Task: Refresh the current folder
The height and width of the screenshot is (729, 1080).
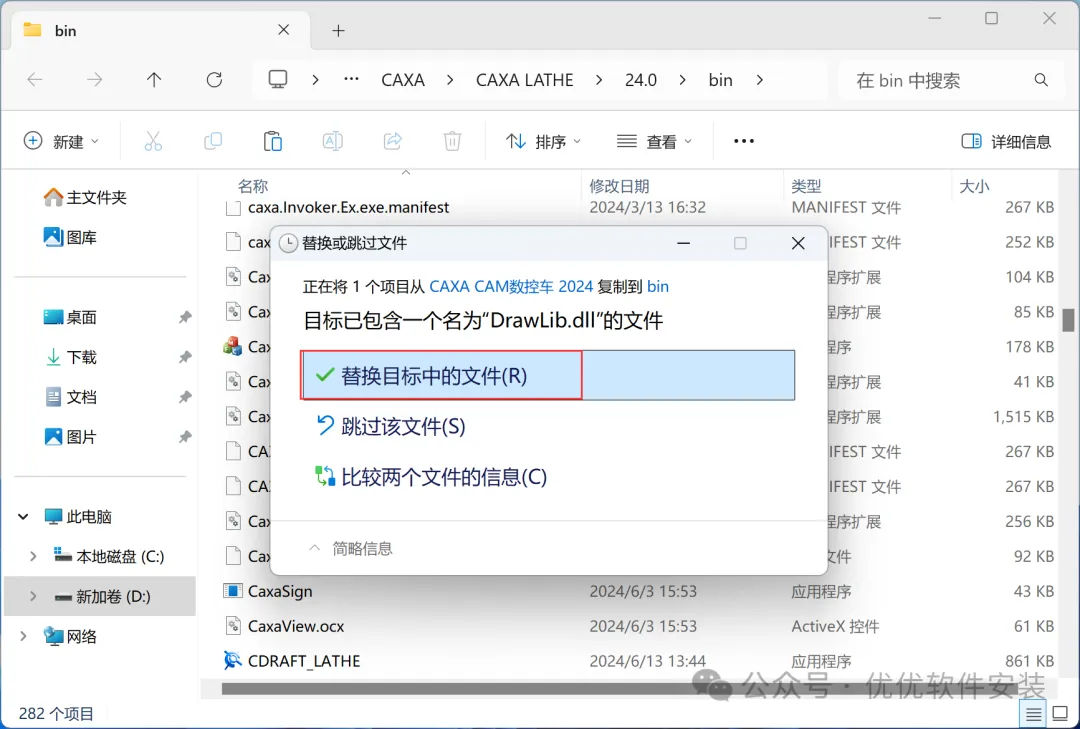Action: [x=214, y=80]
